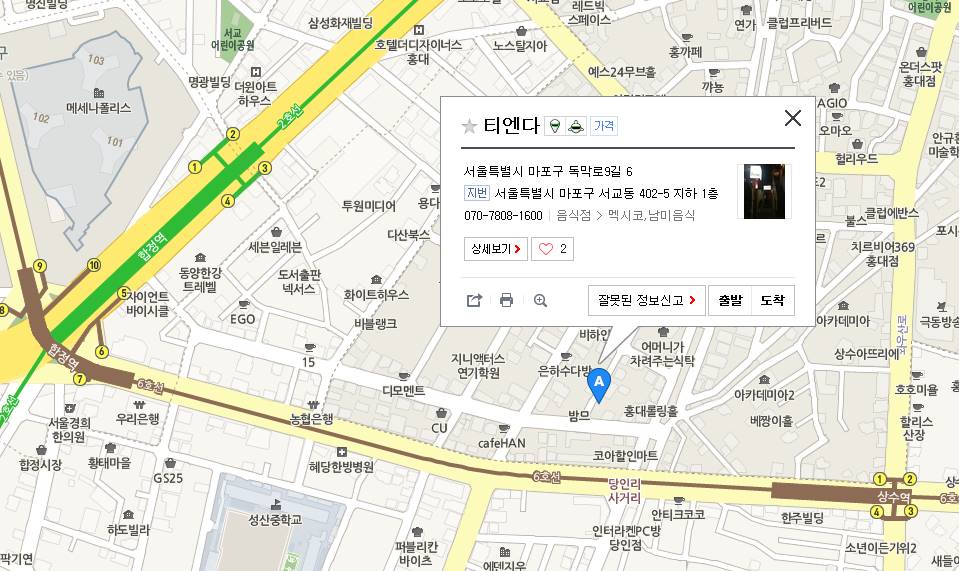Open 잘못된 정보신고 report link
The width and height of the screenshot is (959, 571).
click(646, 300)
